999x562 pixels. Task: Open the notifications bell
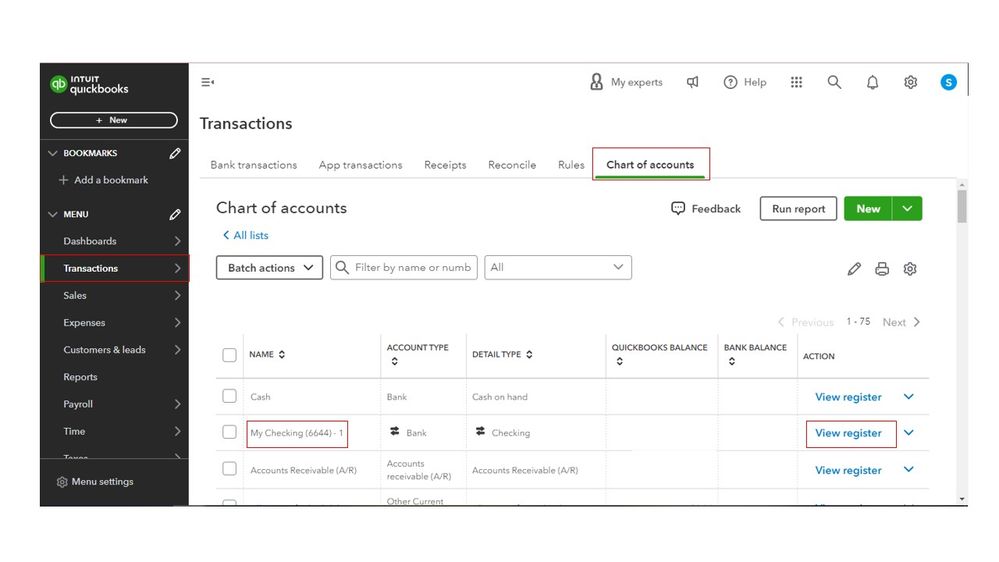point(872,82)
